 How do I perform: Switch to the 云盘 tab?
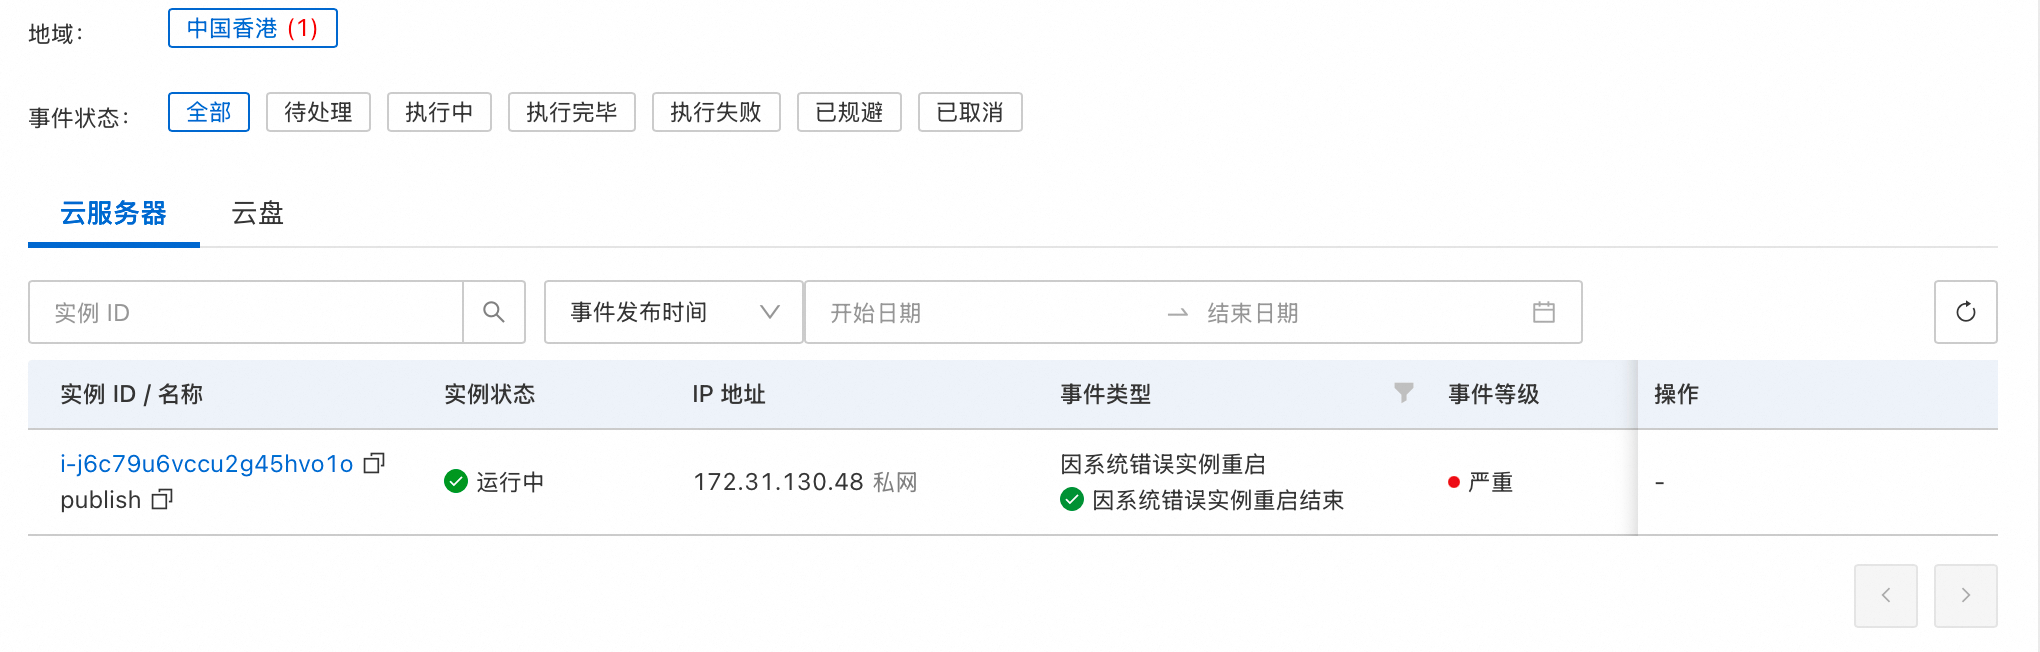(258, 213)
